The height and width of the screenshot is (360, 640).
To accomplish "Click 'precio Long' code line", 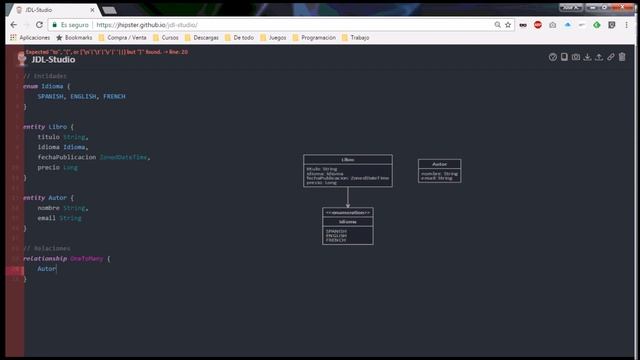I will click(x=58, y=167).
